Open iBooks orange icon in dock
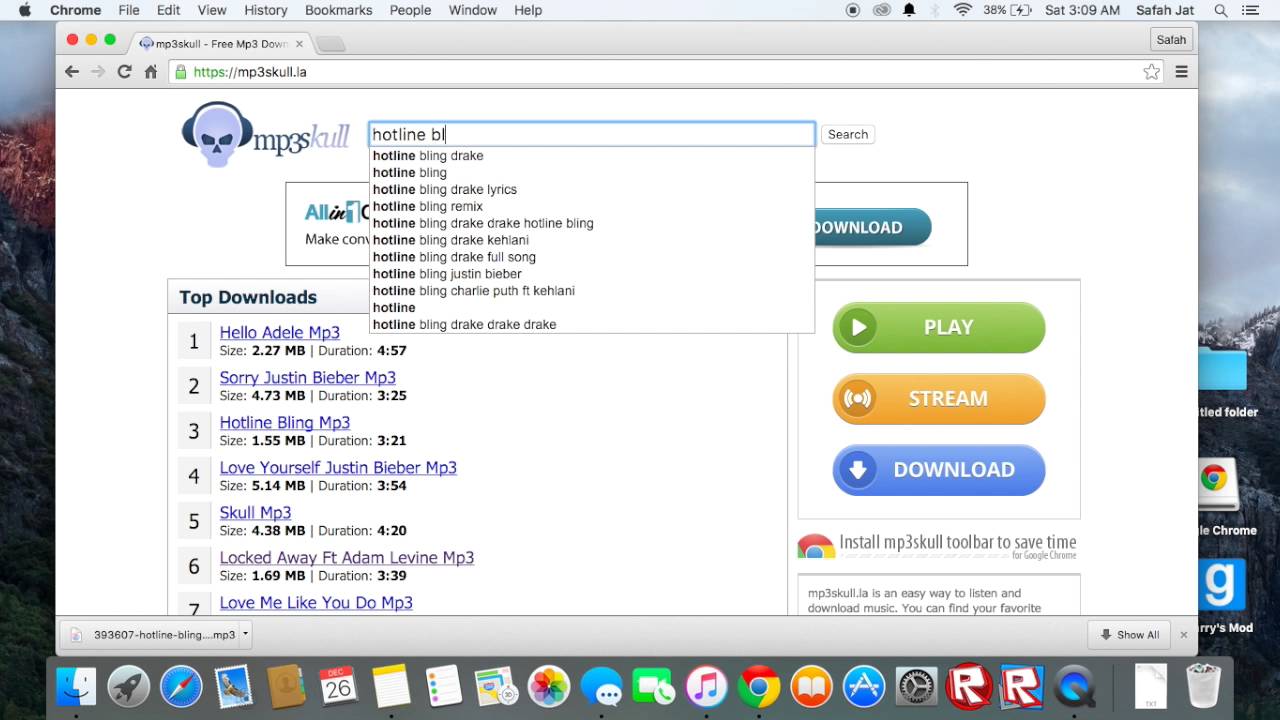This screenshot has height=720, width=1280. click(x=811, y=686)
